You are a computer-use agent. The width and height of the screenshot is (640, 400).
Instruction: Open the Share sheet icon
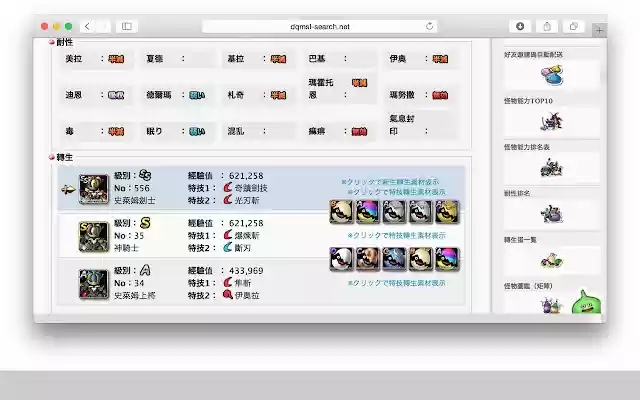(x=547, y=27)
